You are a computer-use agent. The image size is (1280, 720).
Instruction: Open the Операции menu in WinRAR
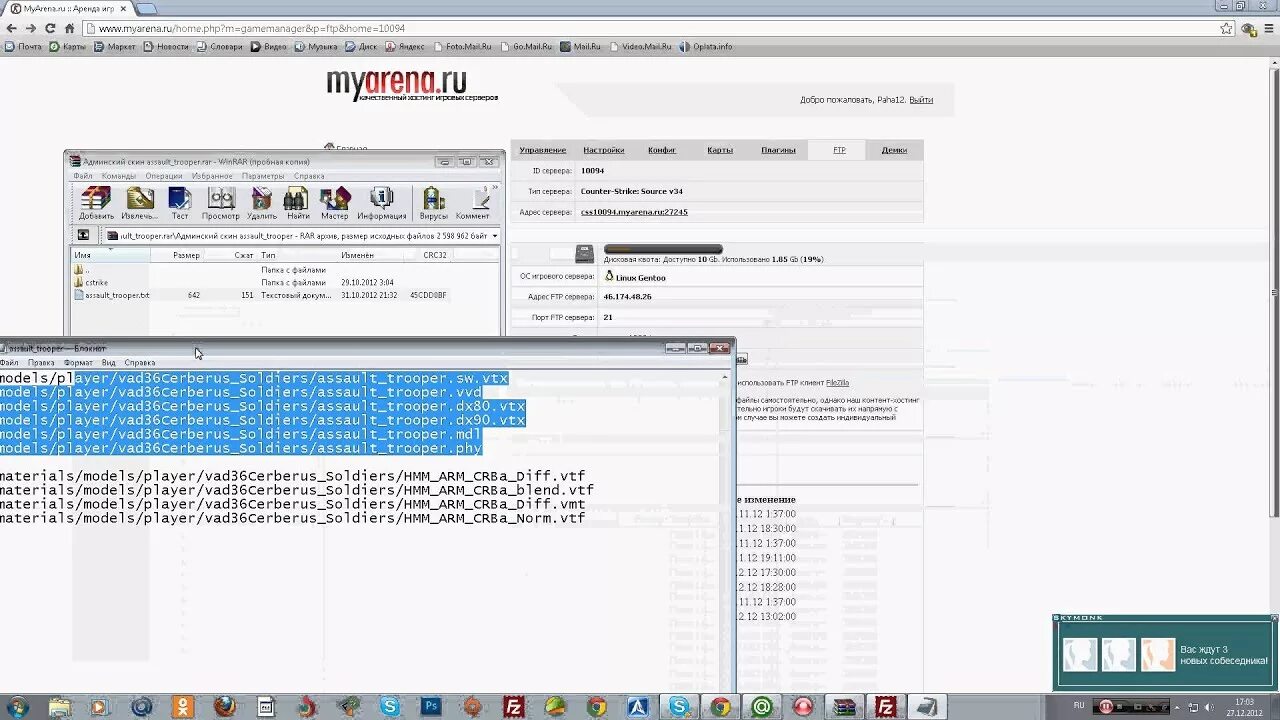click(164, 176)
